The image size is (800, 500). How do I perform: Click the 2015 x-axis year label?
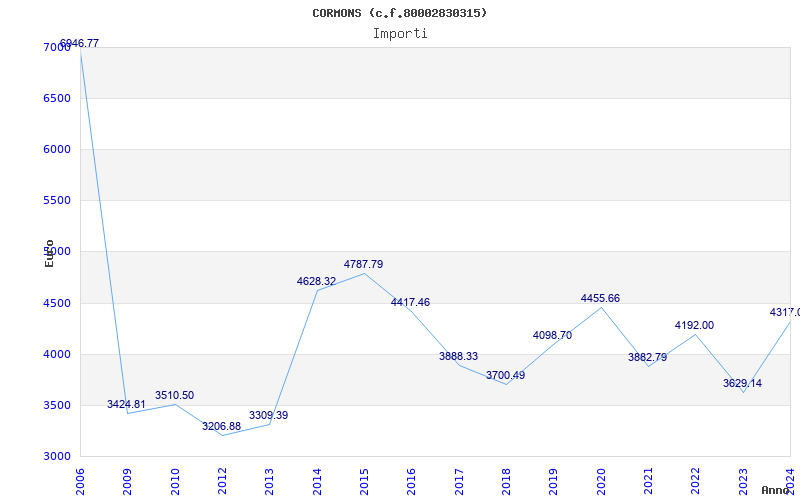[x=364, y=482]
